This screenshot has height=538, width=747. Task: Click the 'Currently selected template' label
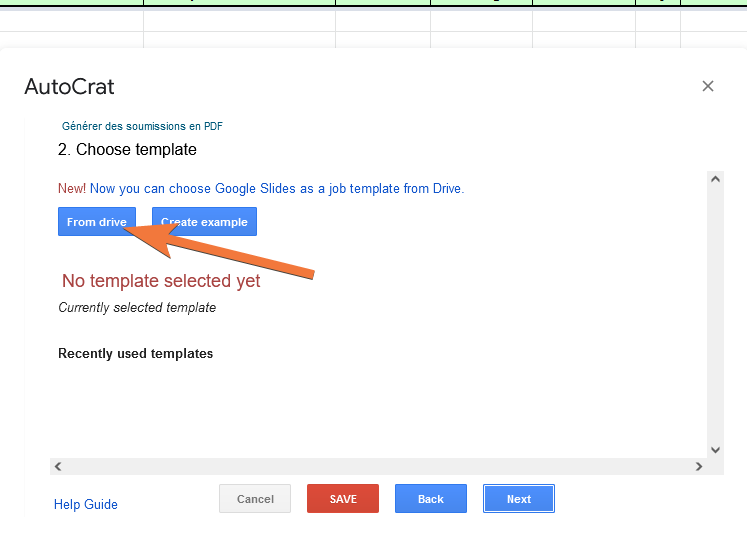point(137,308)
